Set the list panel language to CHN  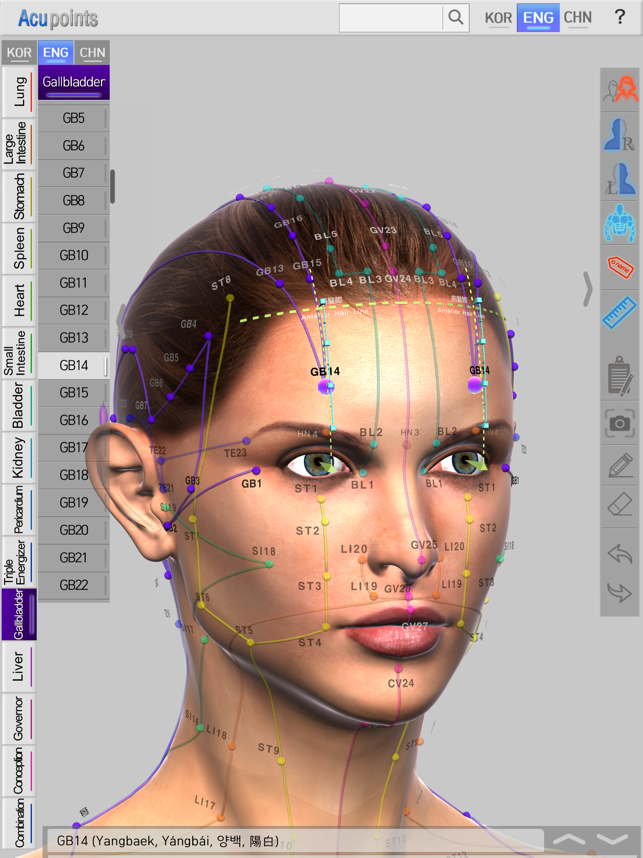(92, 53)
